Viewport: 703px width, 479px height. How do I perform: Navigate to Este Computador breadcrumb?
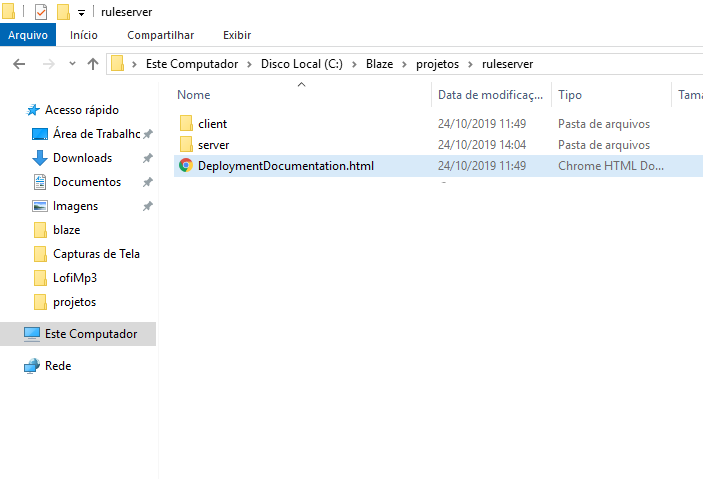192,64
